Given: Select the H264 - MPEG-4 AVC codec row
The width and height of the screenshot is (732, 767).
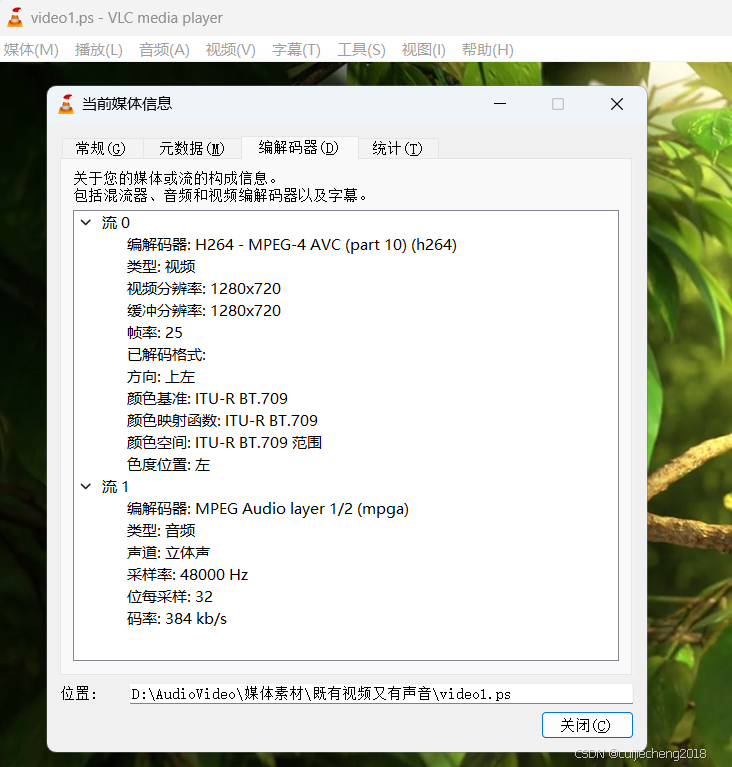Looking at the screenshot, I should point(292,245).
